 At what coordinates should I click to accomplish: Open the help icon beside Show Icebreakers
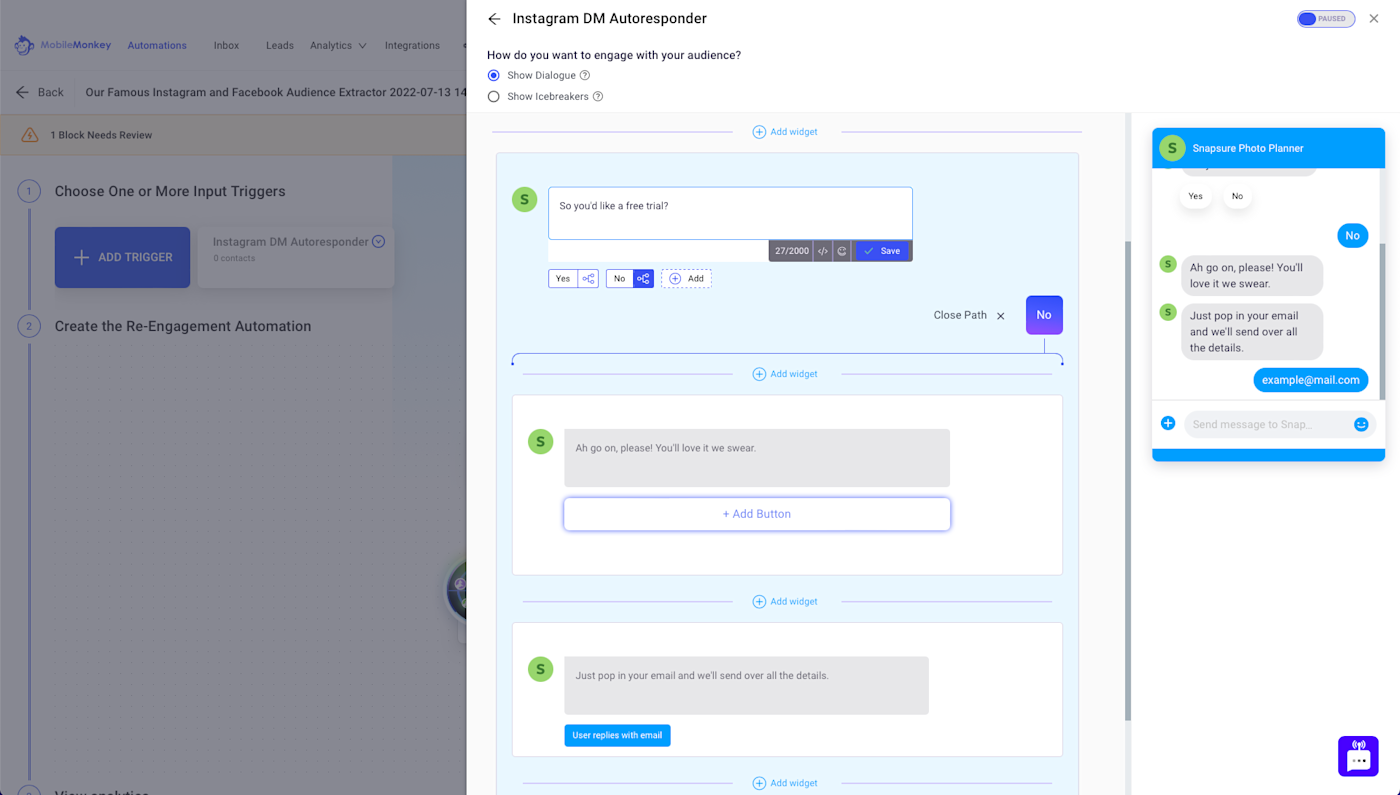pyautogui.click(x=598, y=97)
